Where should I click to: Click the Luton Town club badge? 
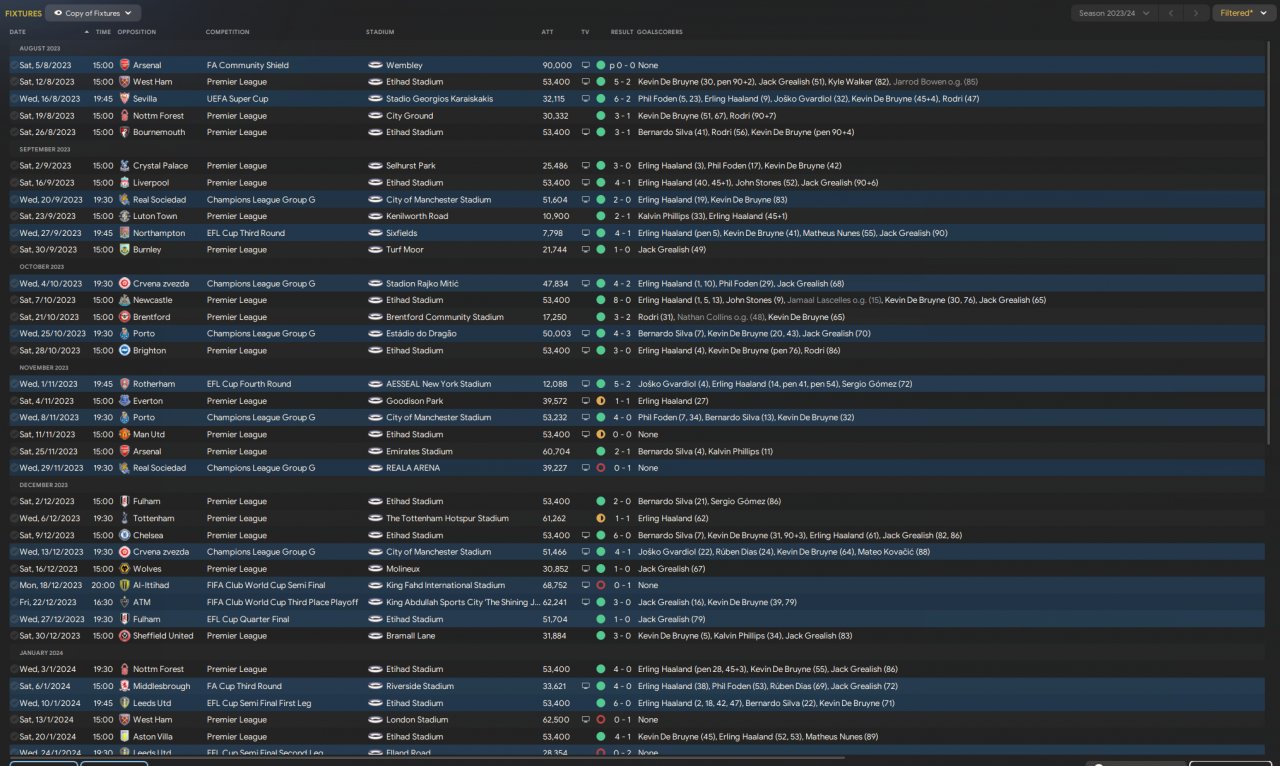(124, 216)
